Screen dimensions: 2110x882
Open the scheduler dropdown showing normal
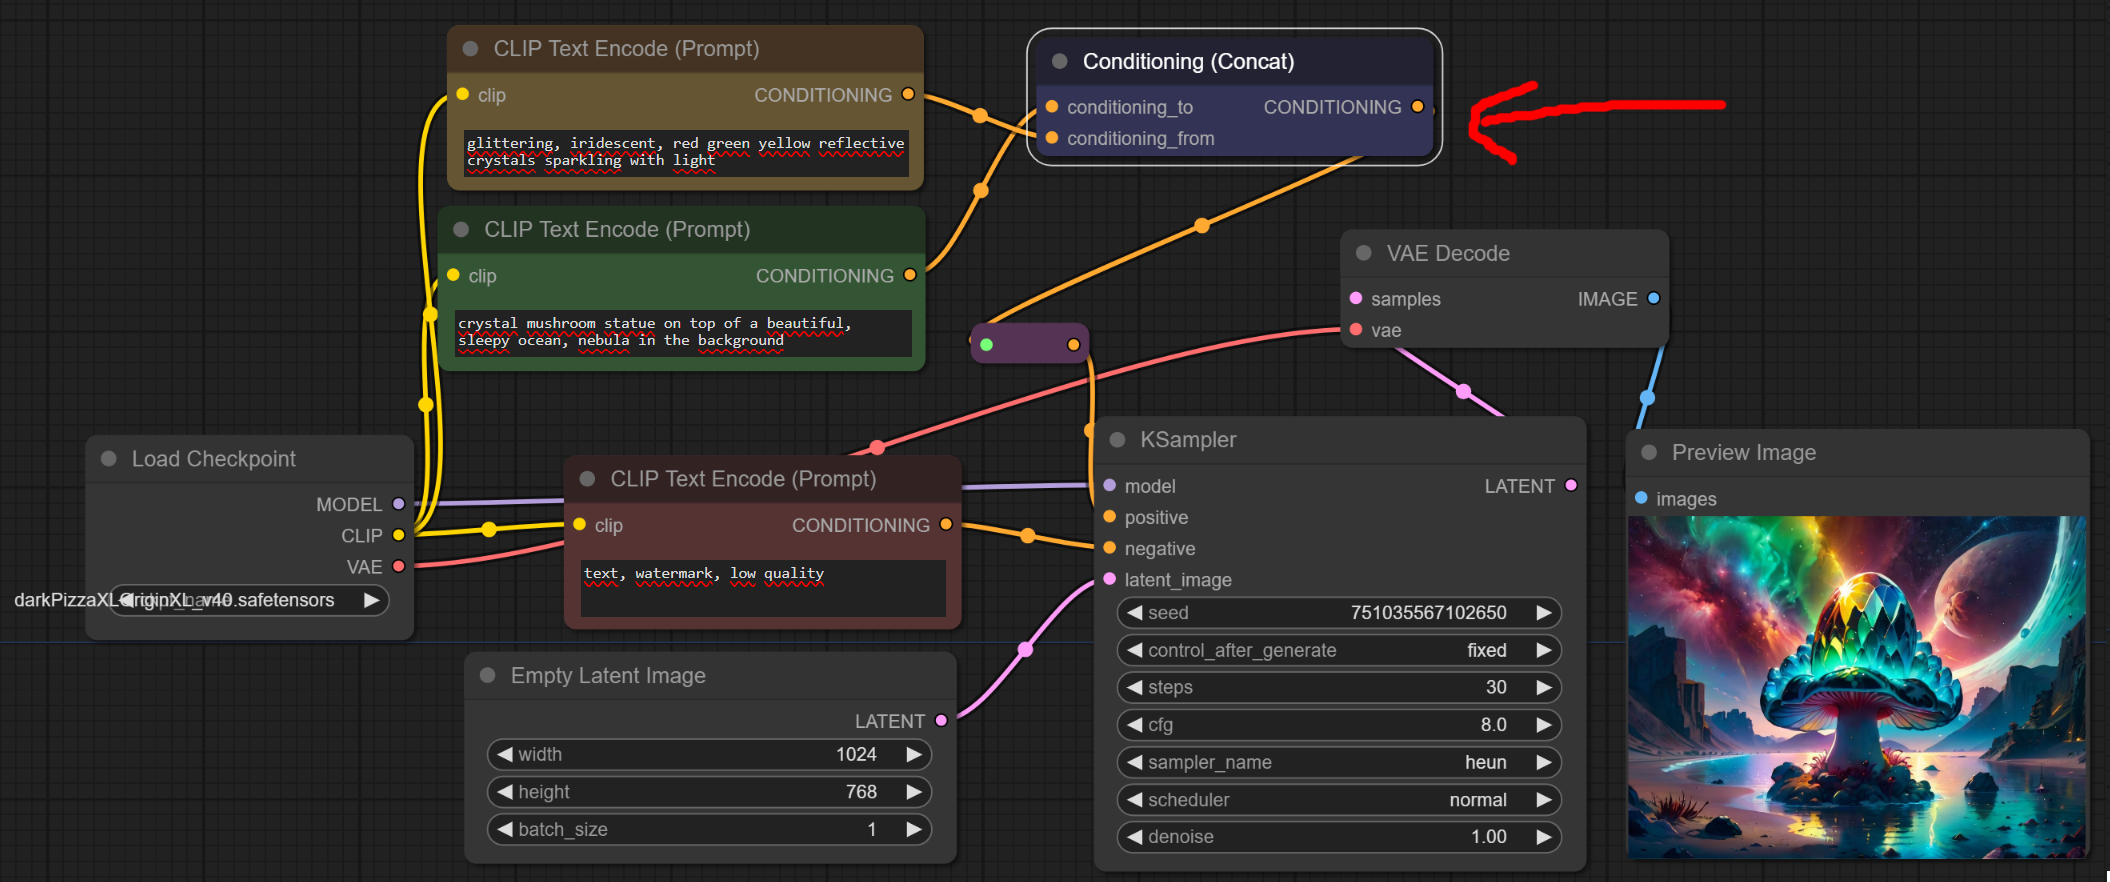(1338, 800)
